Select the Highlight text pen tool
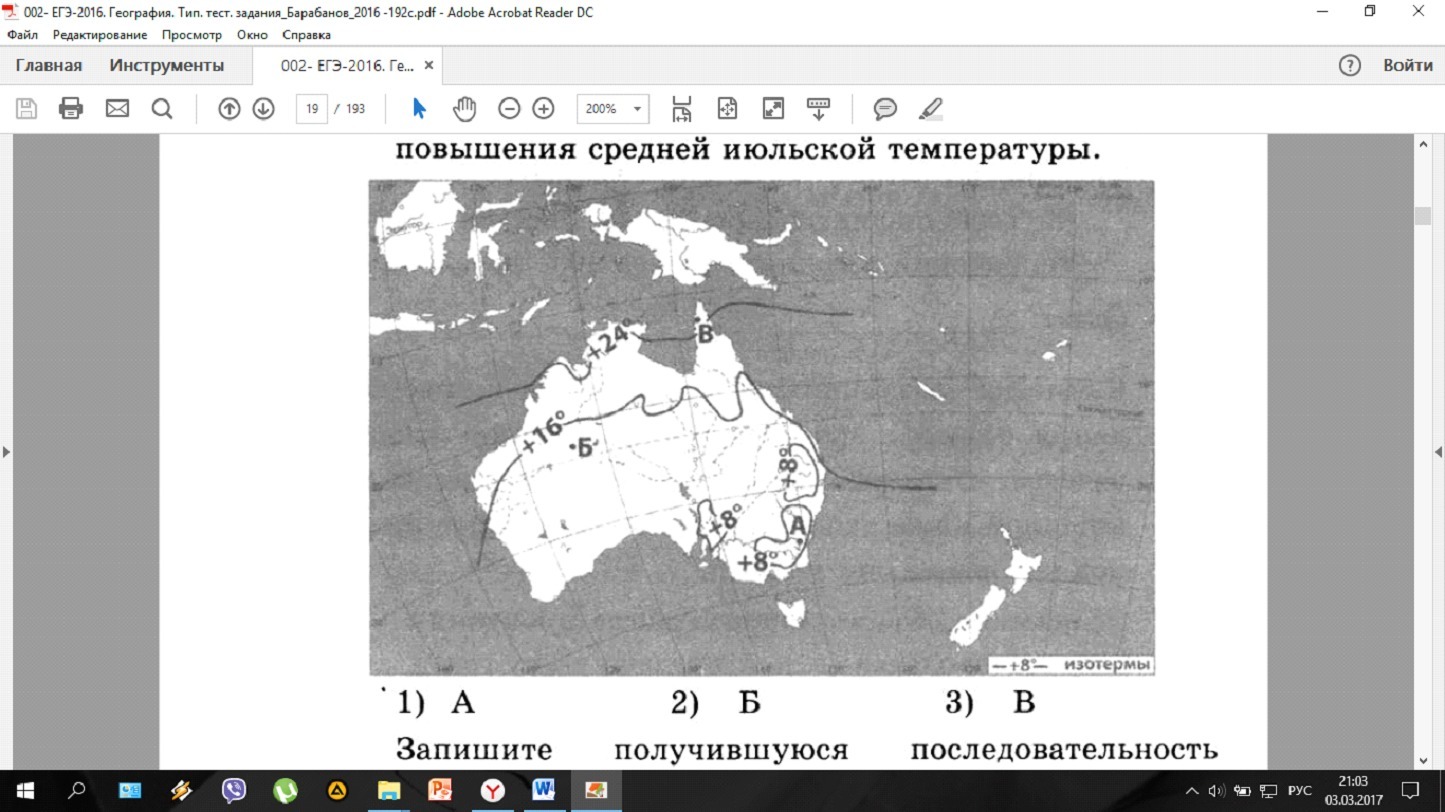Viewport: 1445px width, 812px height. (930, 108)
